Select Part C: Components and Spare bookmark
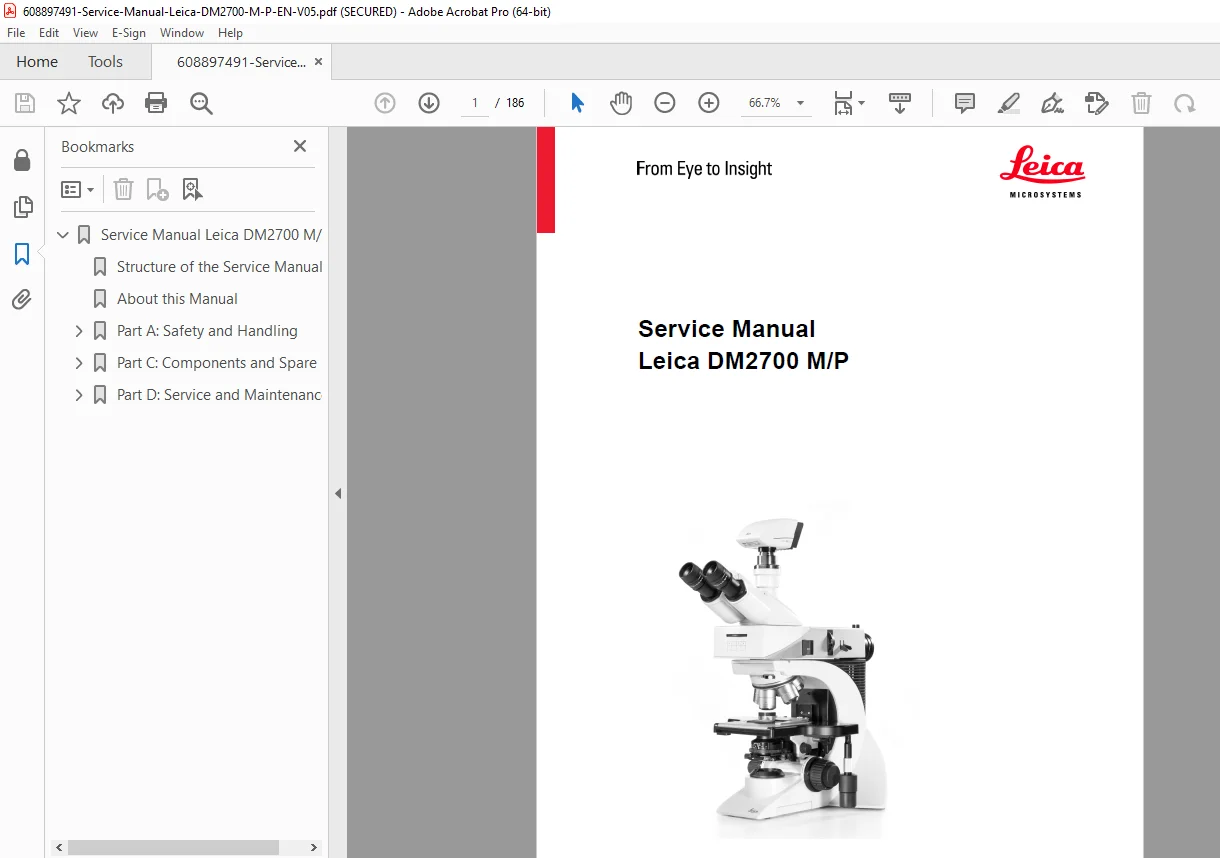The image size is (1220, 858). tap(217, 363)
